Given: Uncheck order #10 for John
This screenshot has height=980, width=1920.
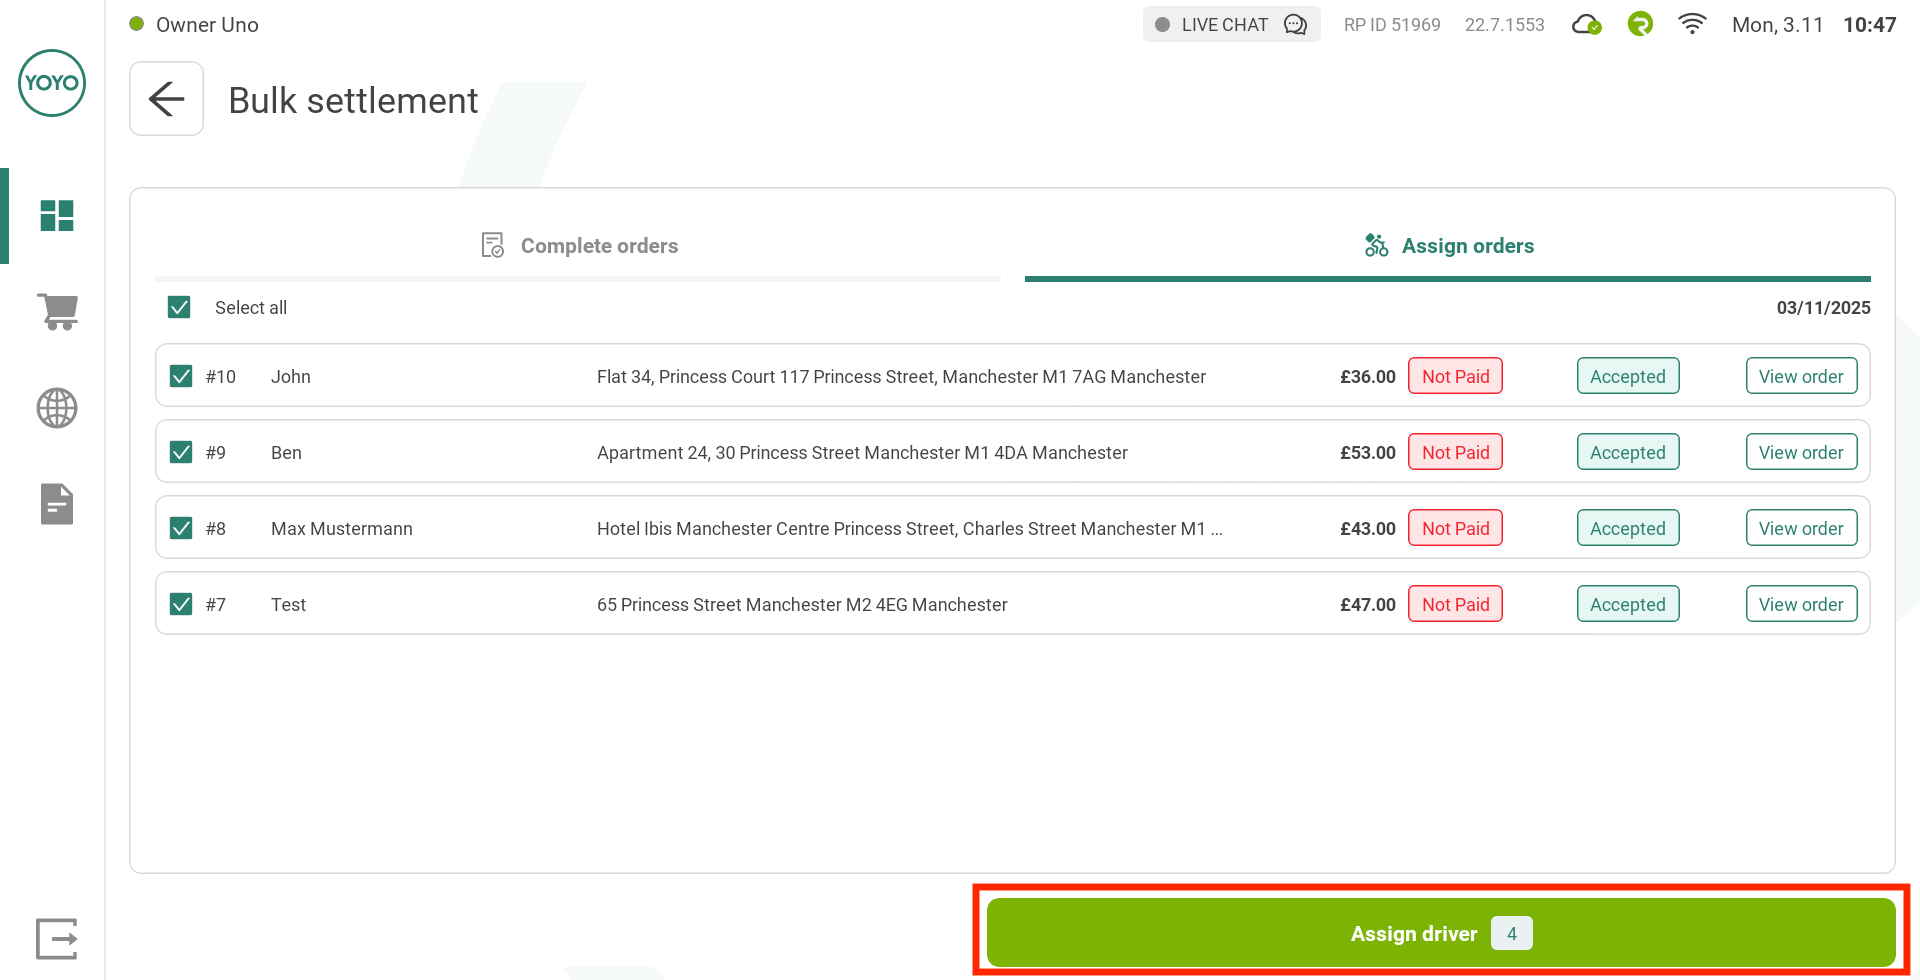Looking at the screenshot, I should (181, 376).
